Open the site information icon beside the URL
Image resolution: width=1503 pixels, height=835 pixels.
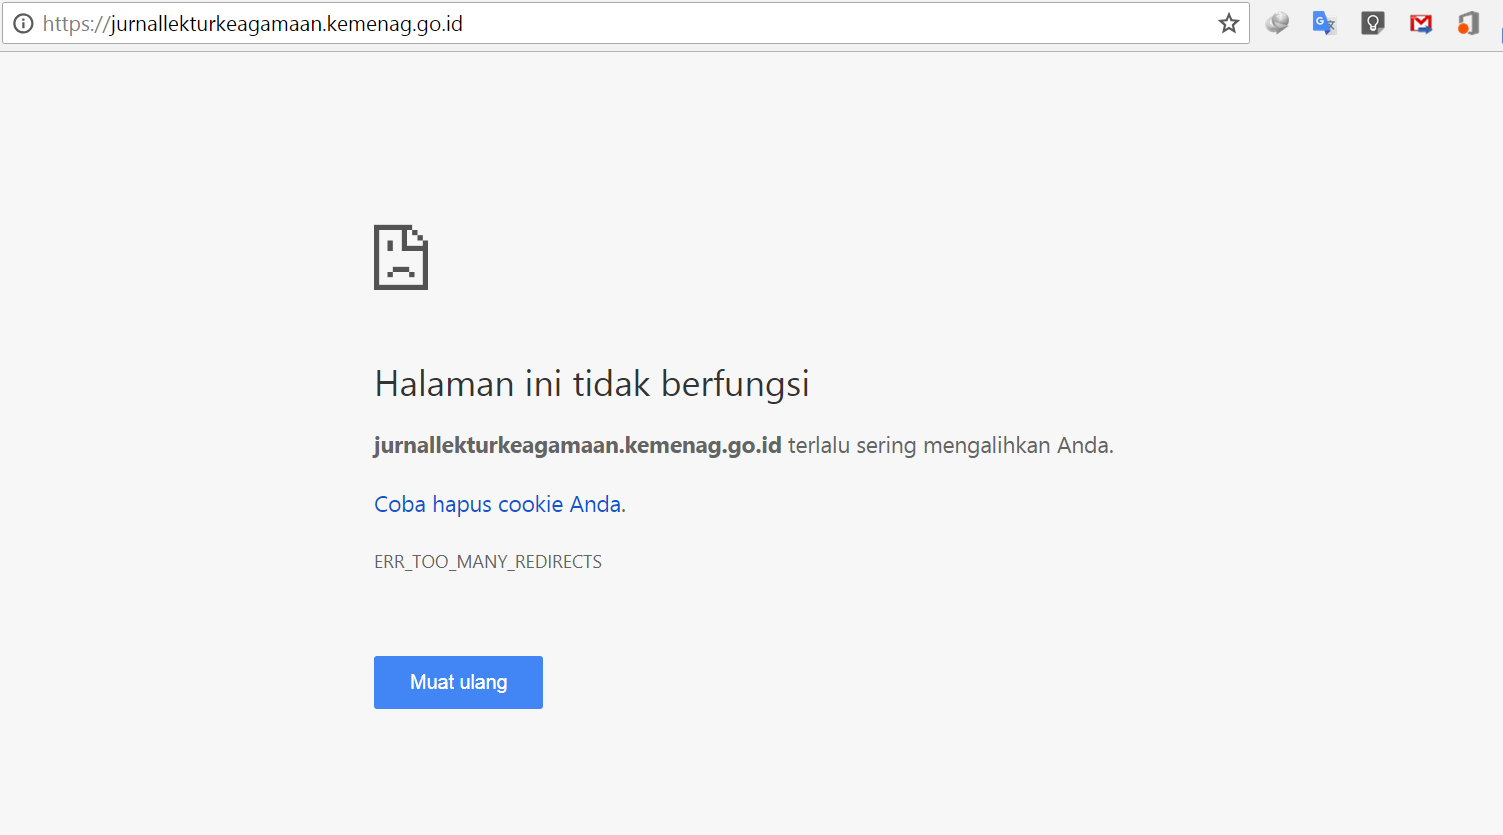(23, 24)
